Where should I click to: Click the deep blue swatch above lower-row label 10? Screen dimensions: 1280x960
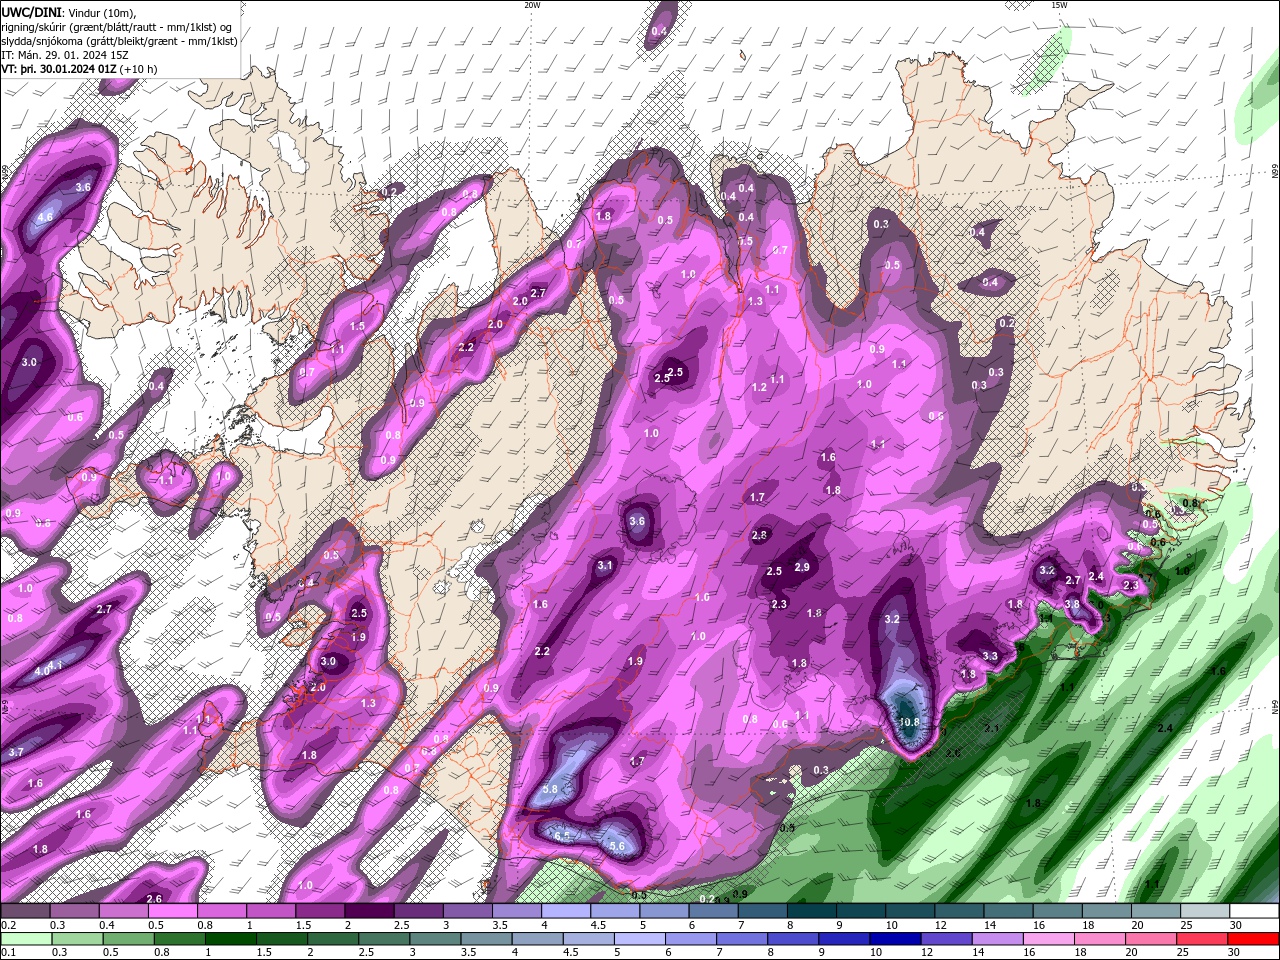[x=893, y=939]
